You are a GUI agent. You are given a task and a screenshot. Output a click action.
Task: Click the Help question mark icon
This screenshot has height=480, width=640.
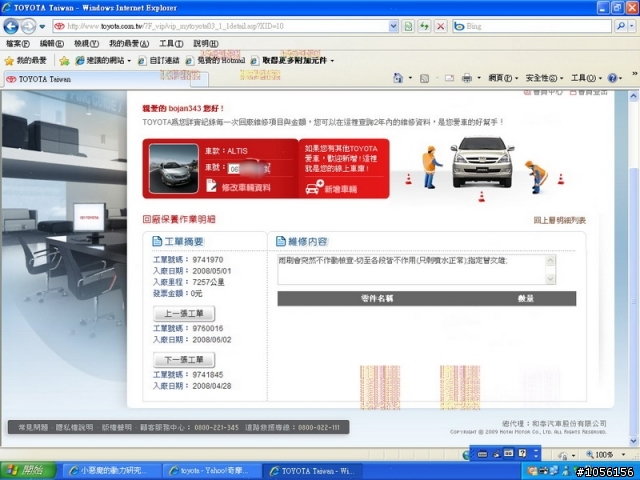pyautogui.click(x=612, y=78)
